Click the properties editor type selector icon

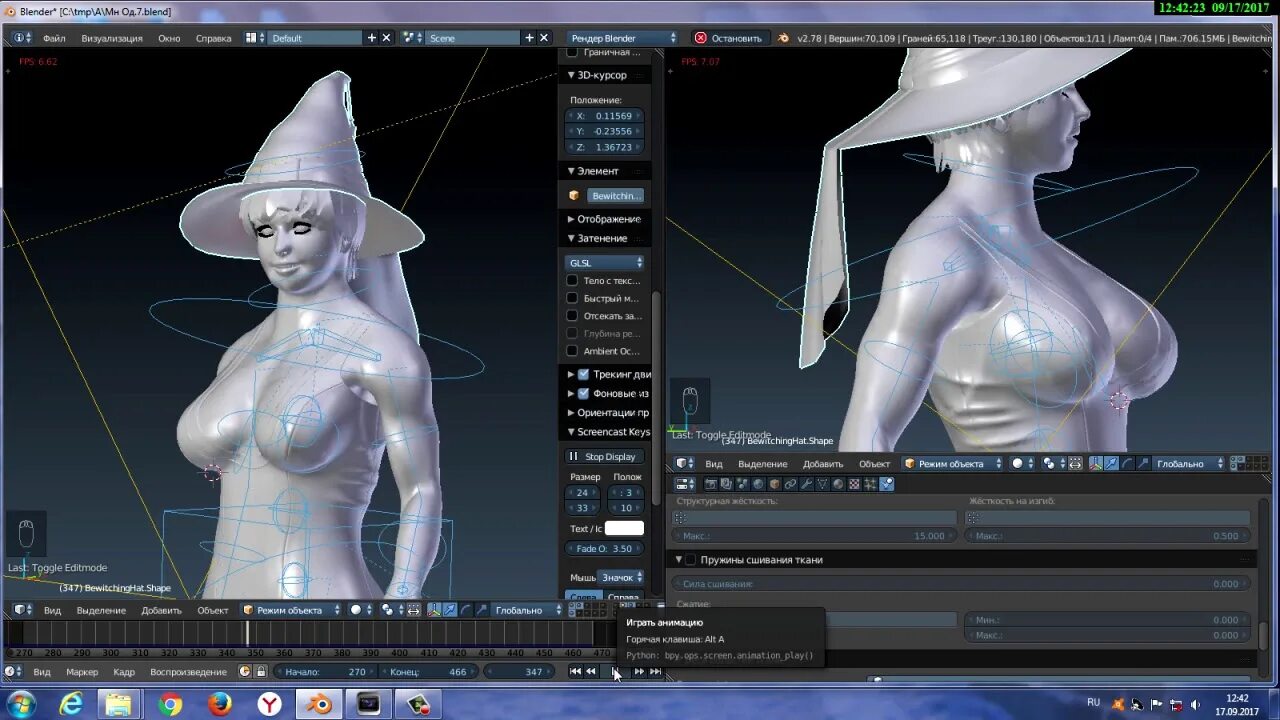pos(684,484)
